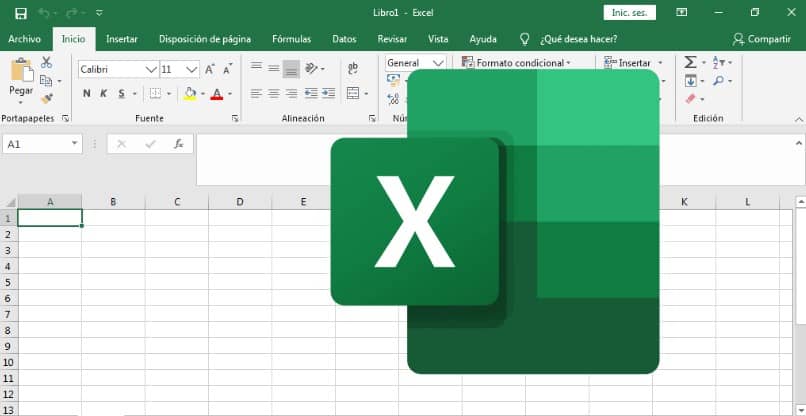Activate the Format Painter brush

pyautogui.click(x=47, y=98)
